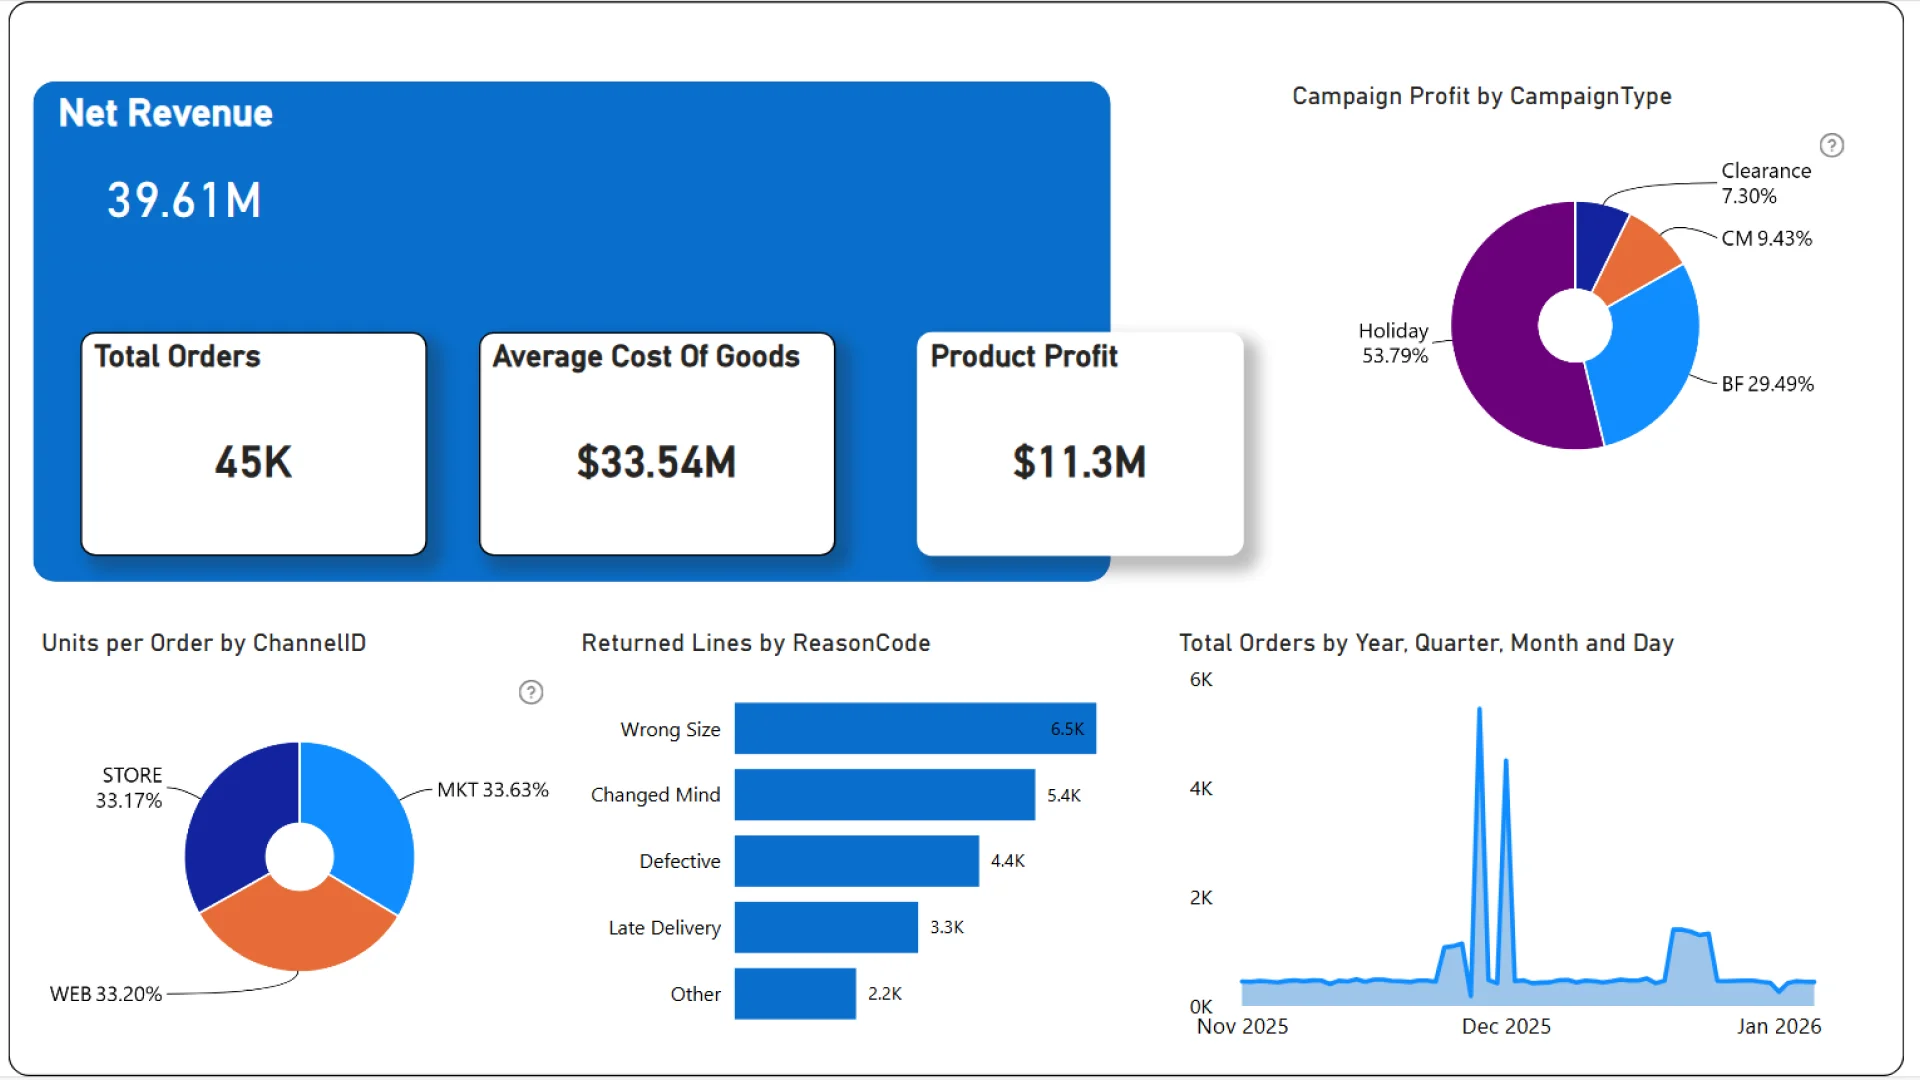Select the Wrong Size bar

pos(914,728)
